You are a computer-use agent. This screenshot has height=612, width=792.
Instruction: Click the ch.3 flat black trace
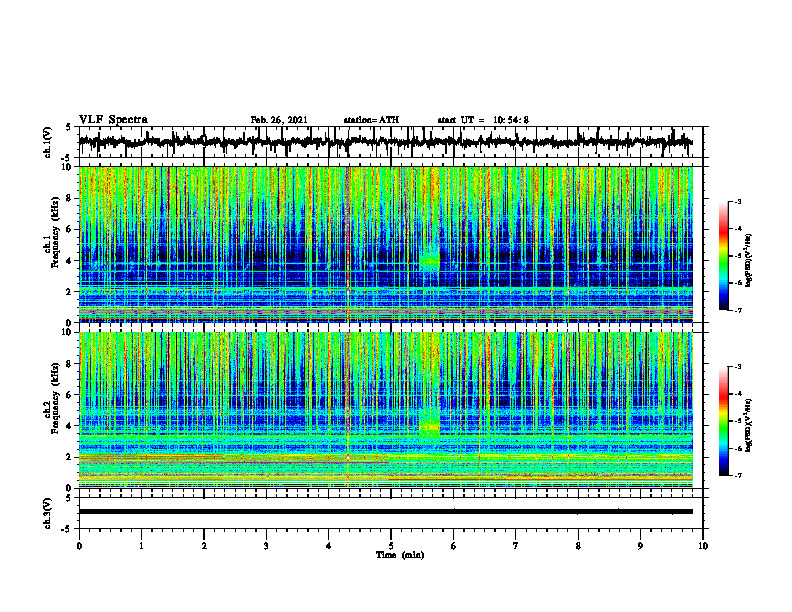pyautogui.click(x=385, y=512)
